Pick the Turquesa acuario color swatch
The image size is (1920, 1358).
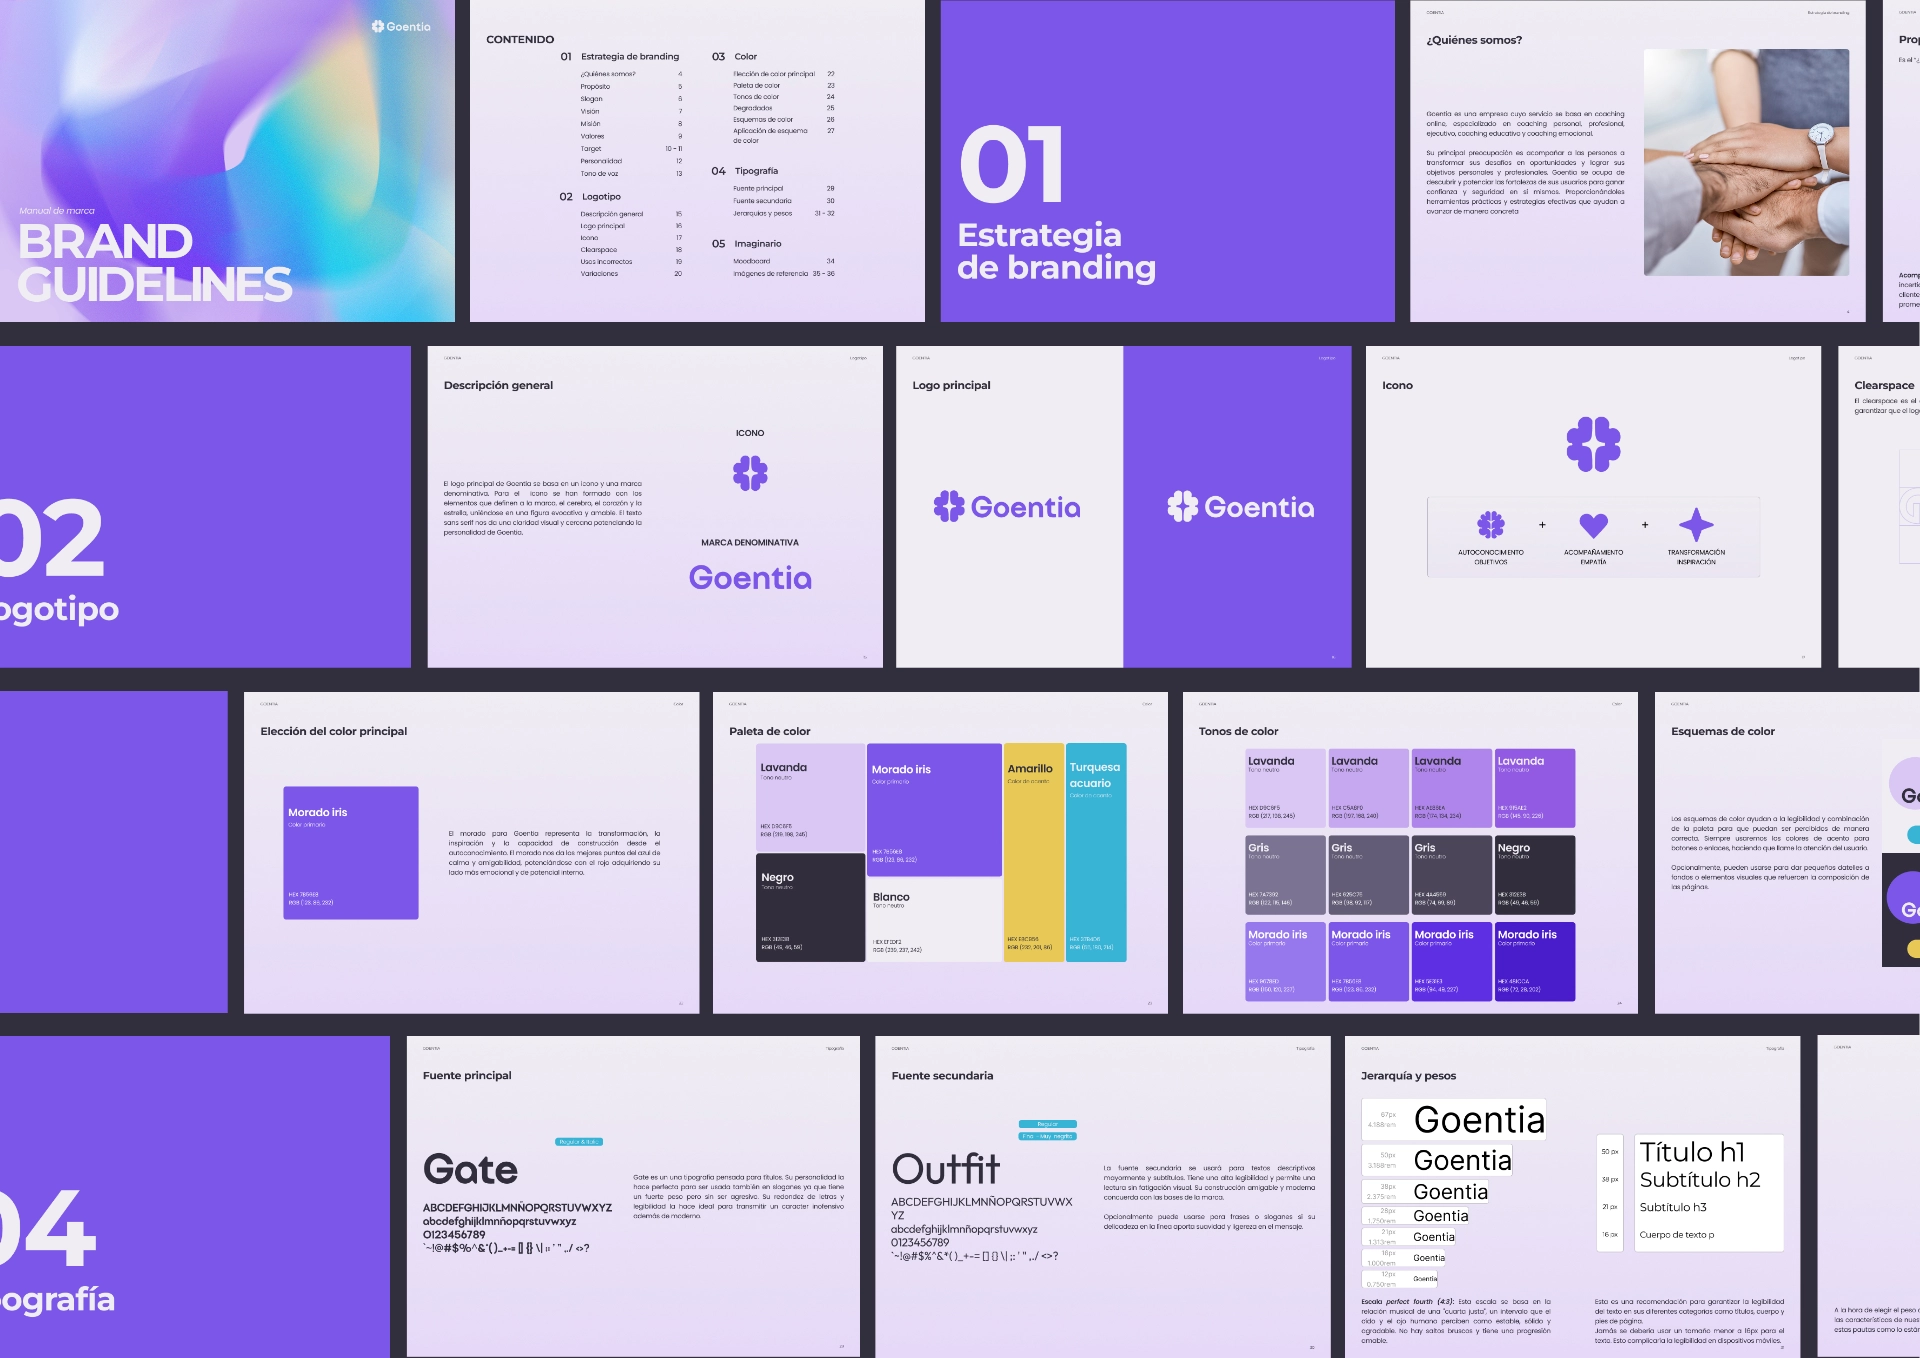tap(1096, 853)
